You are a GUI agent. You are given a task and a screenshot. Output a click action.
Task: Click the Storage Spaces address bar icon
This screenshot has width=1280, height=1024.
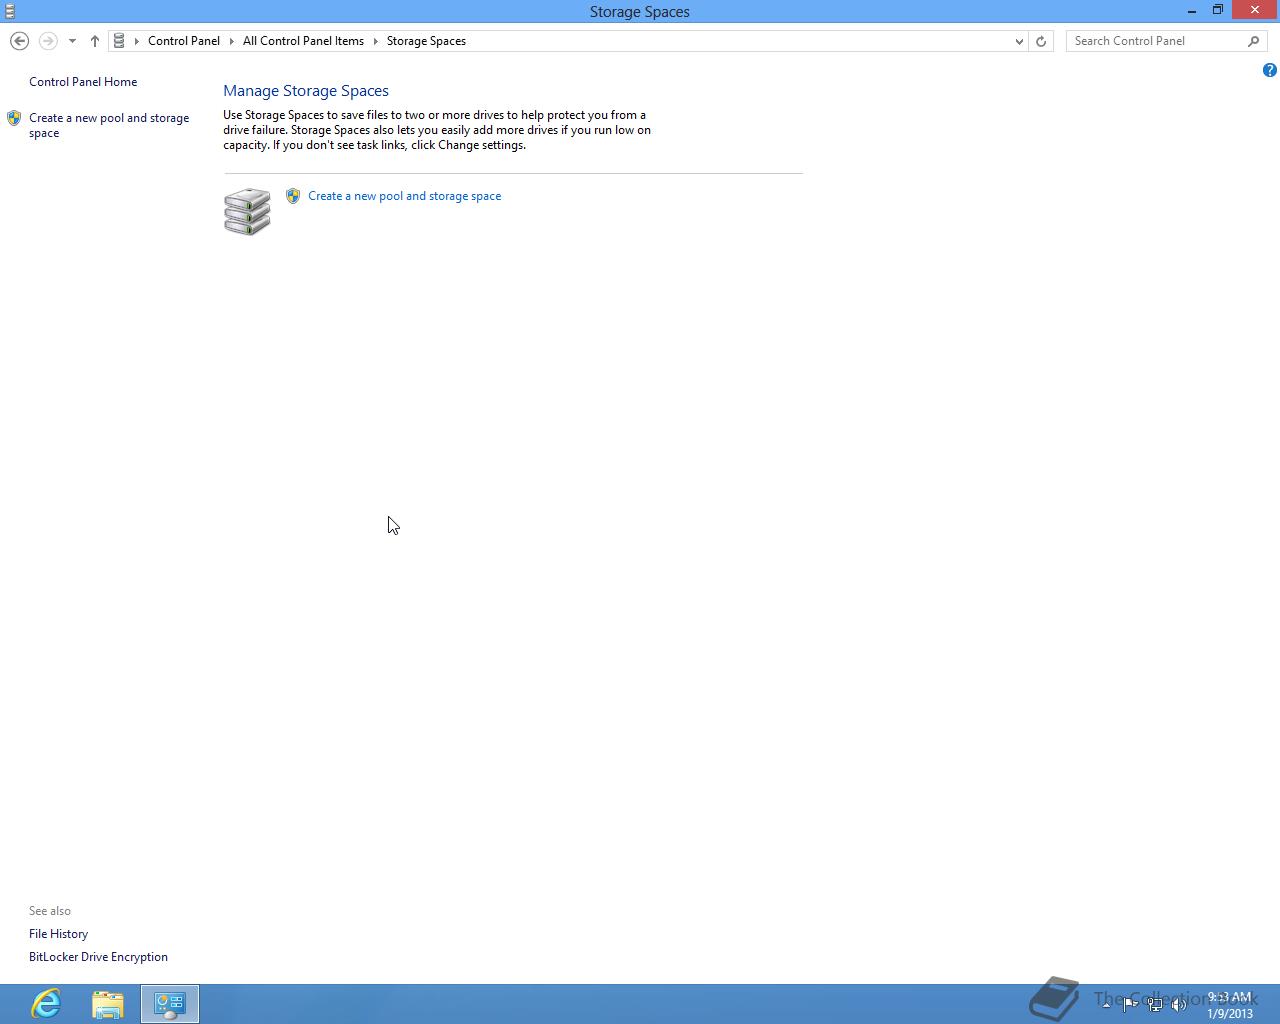coord(119,41)
